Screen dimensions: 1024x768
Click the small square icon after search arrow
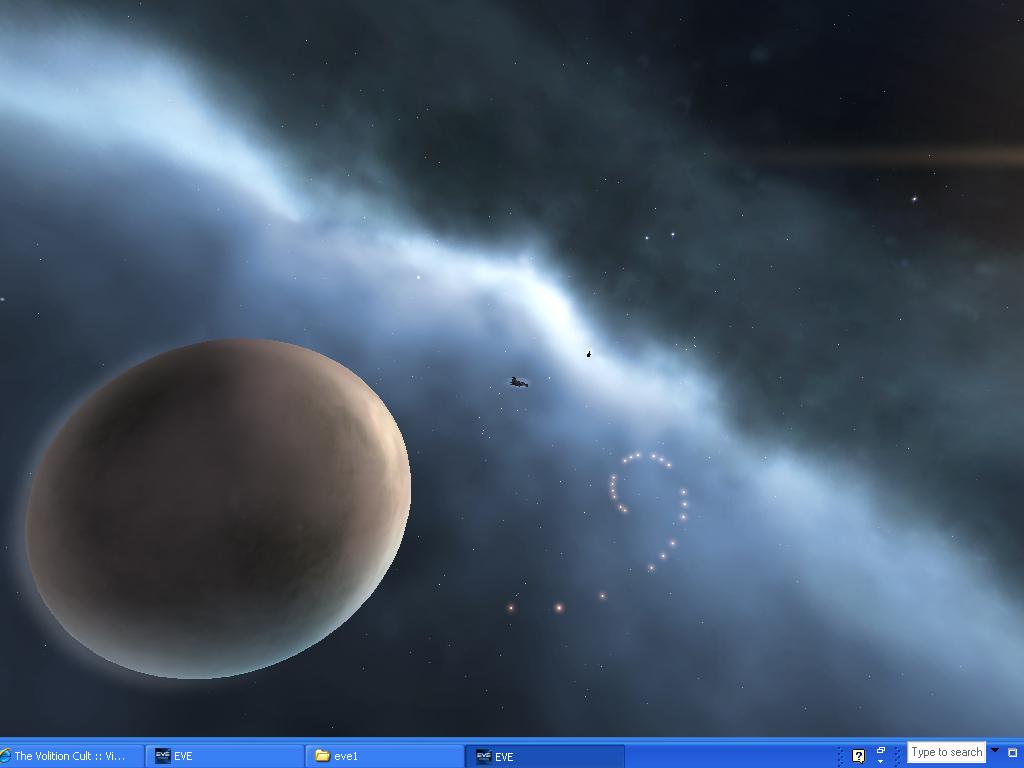click(1012, 753)
